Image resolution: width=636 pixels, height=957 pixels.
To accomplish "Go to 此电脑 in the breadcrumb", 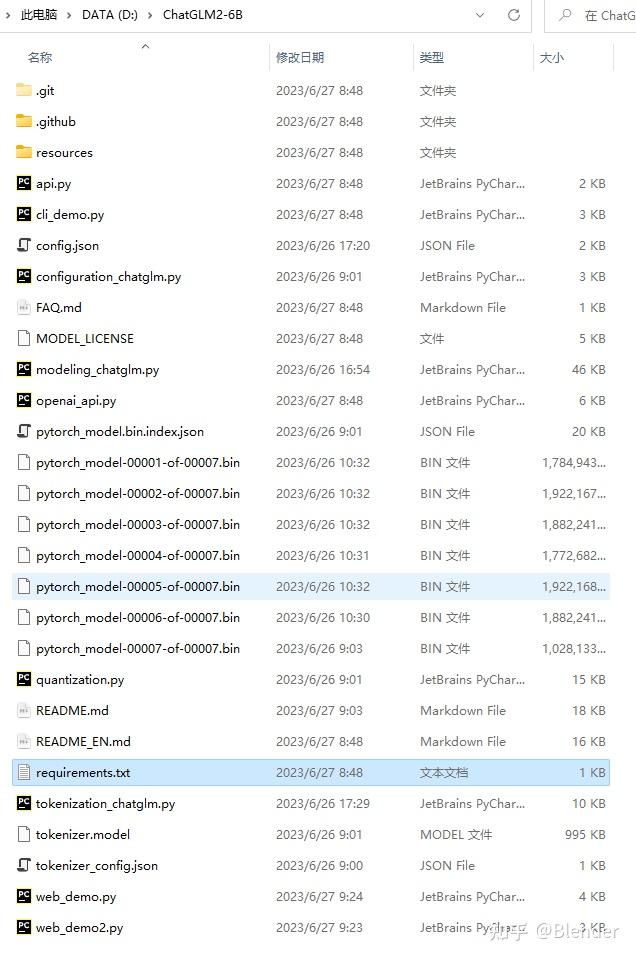I will click(39, 15).
